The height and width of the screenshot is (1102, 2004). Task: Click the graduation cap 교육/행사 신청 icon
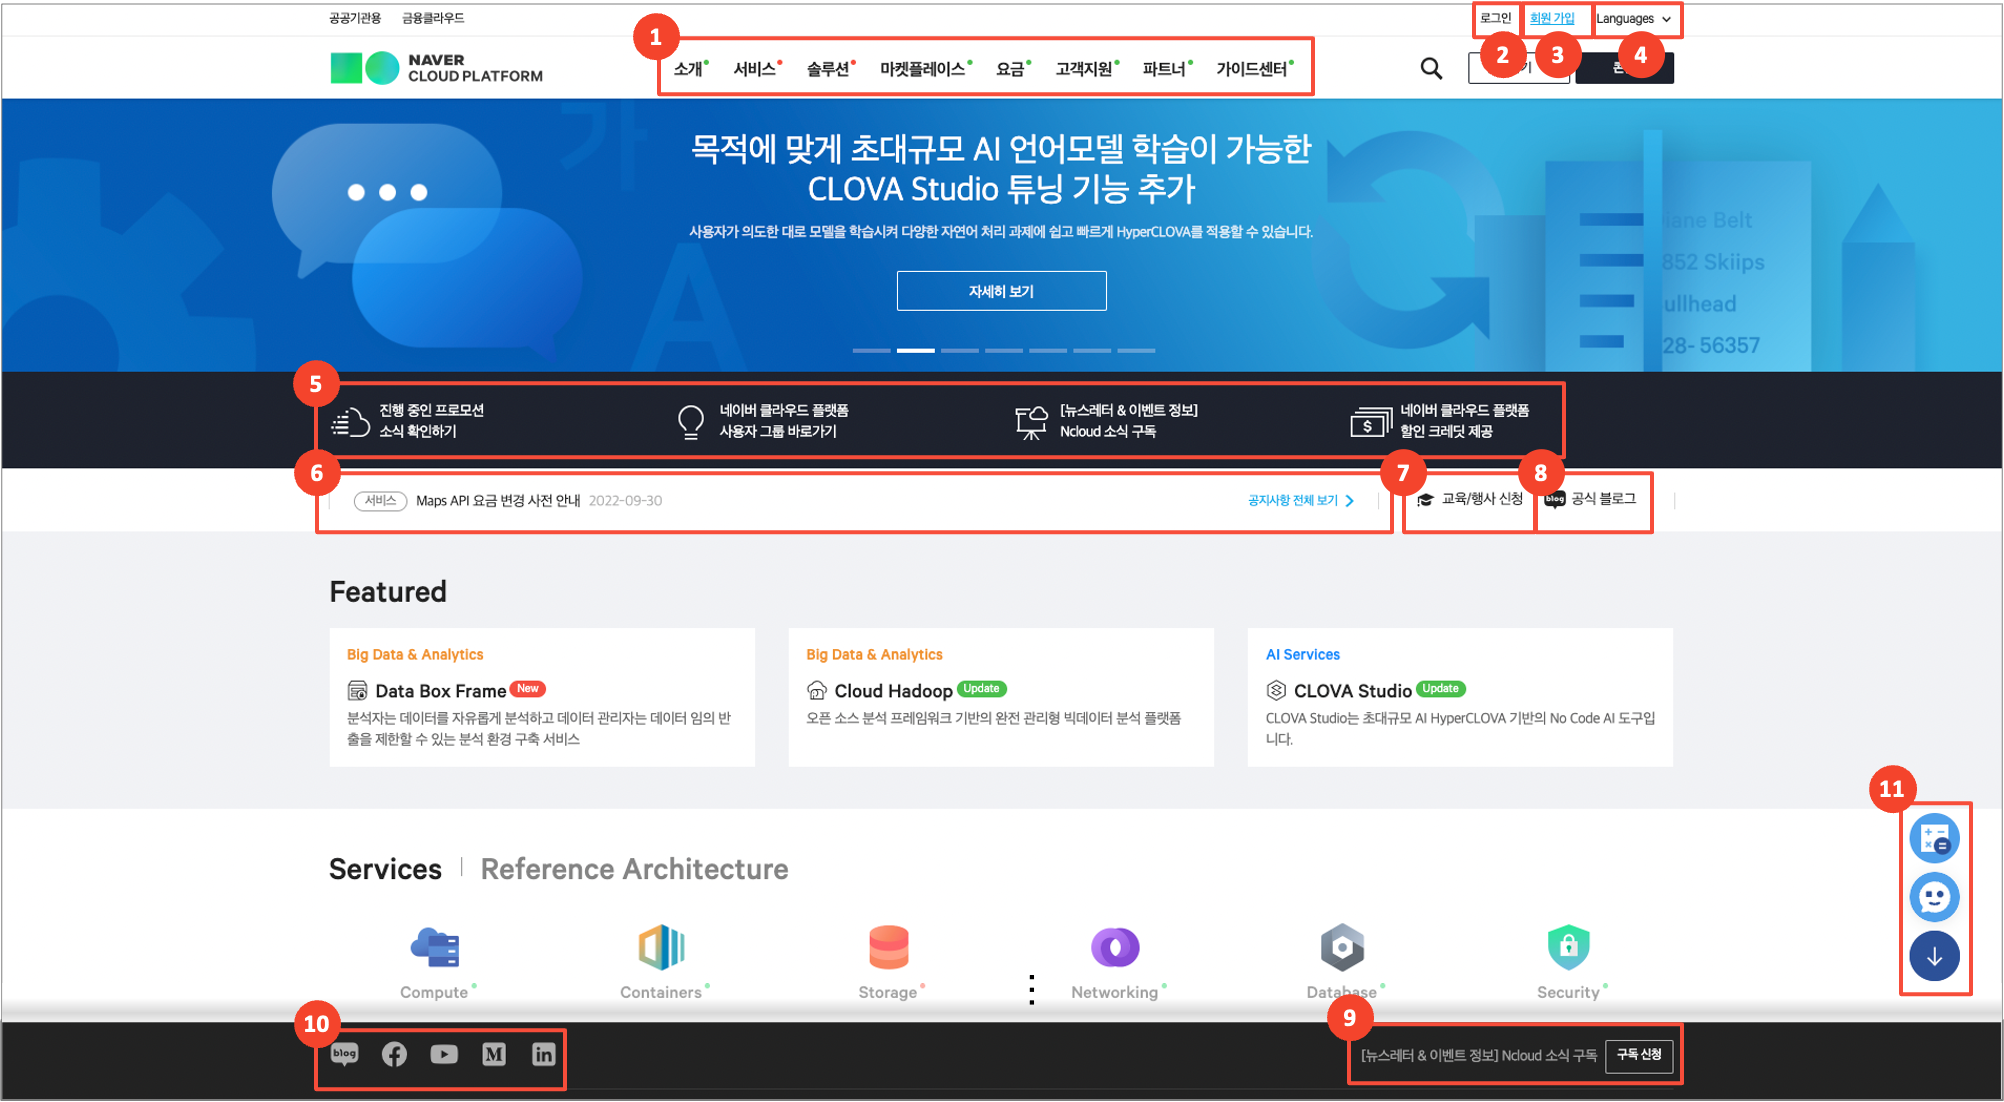[1425, 499]
